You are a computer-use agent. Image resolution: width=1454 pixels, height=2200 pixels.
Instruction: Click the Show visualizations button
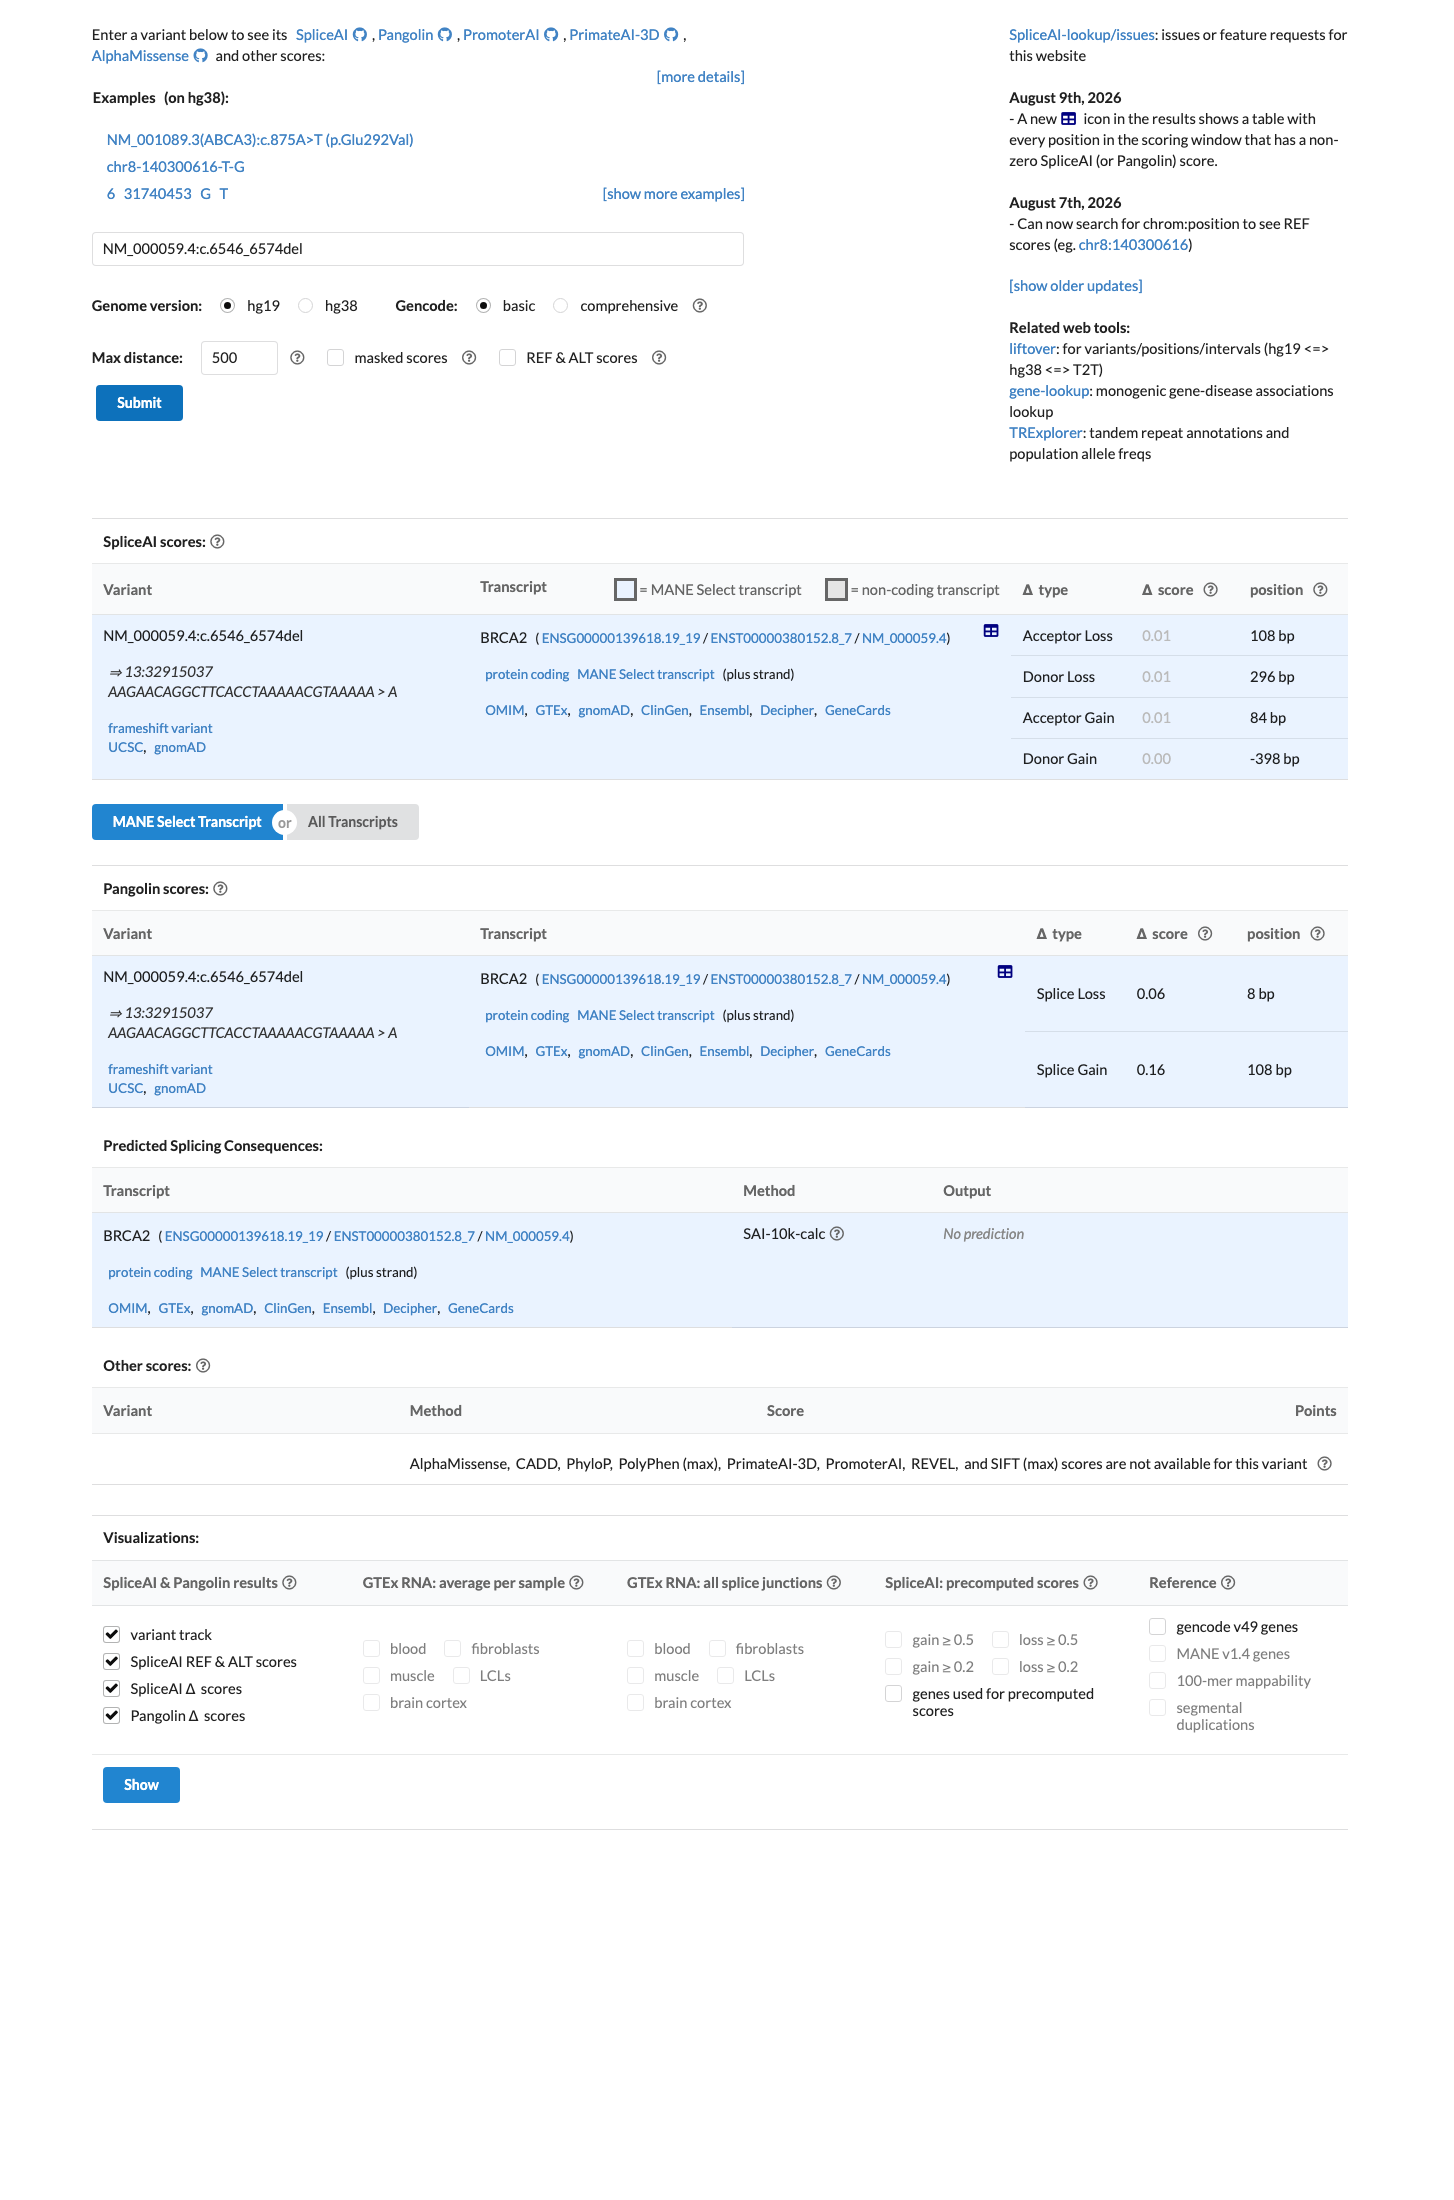coord(141,1785)
